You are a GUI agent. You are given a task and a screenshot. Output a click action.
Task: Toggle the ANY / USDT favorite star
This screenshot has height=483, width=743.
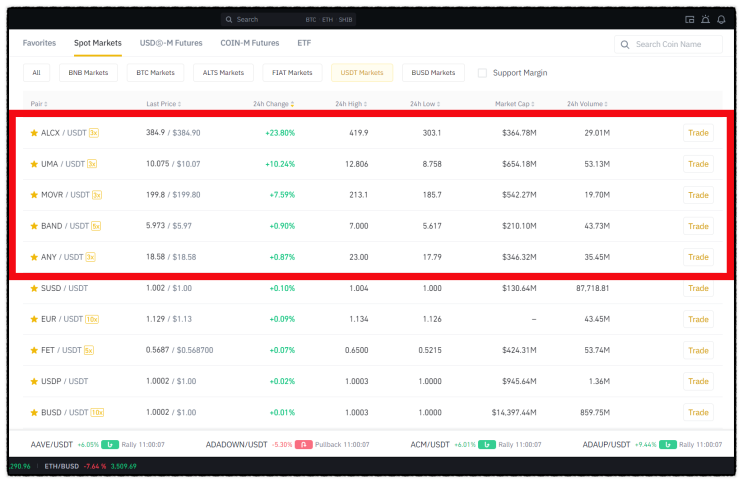point(34,257)
